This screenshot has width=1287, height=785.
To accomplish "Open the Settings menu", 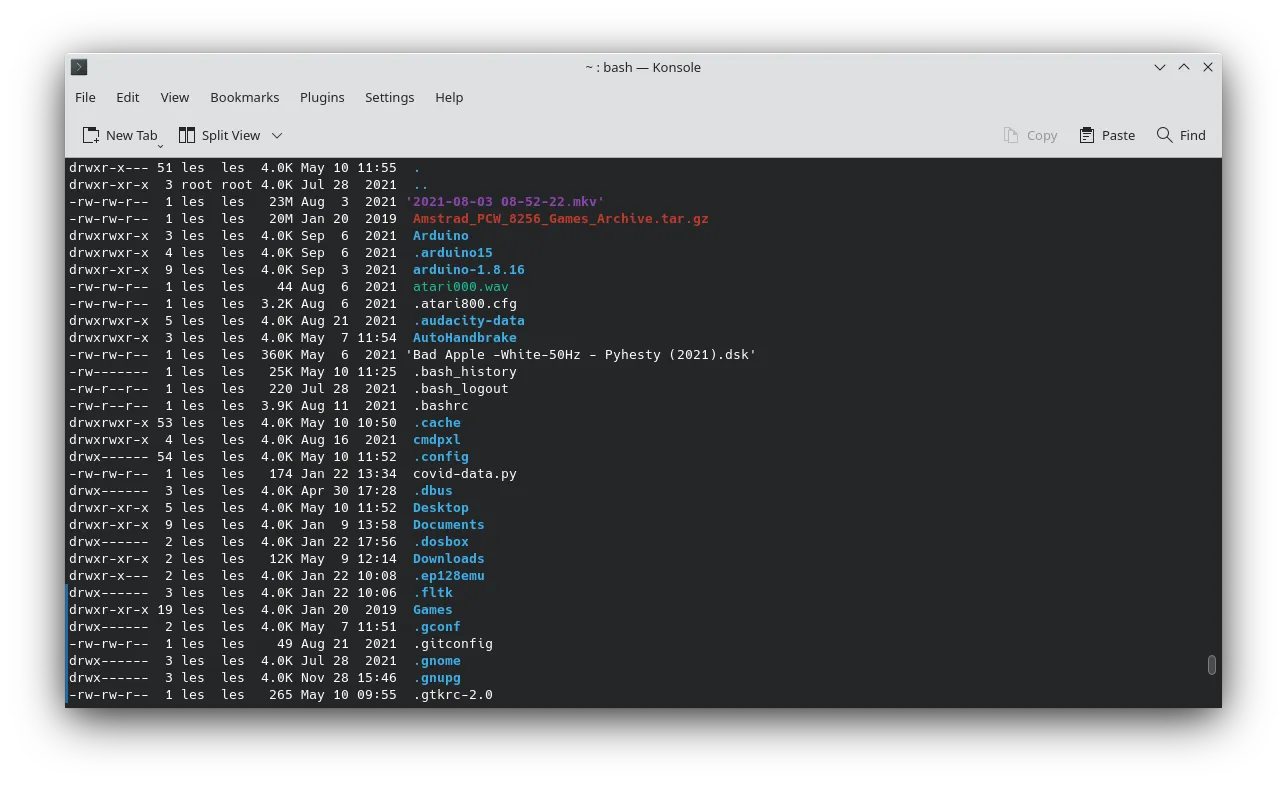I will click(389, 97).
